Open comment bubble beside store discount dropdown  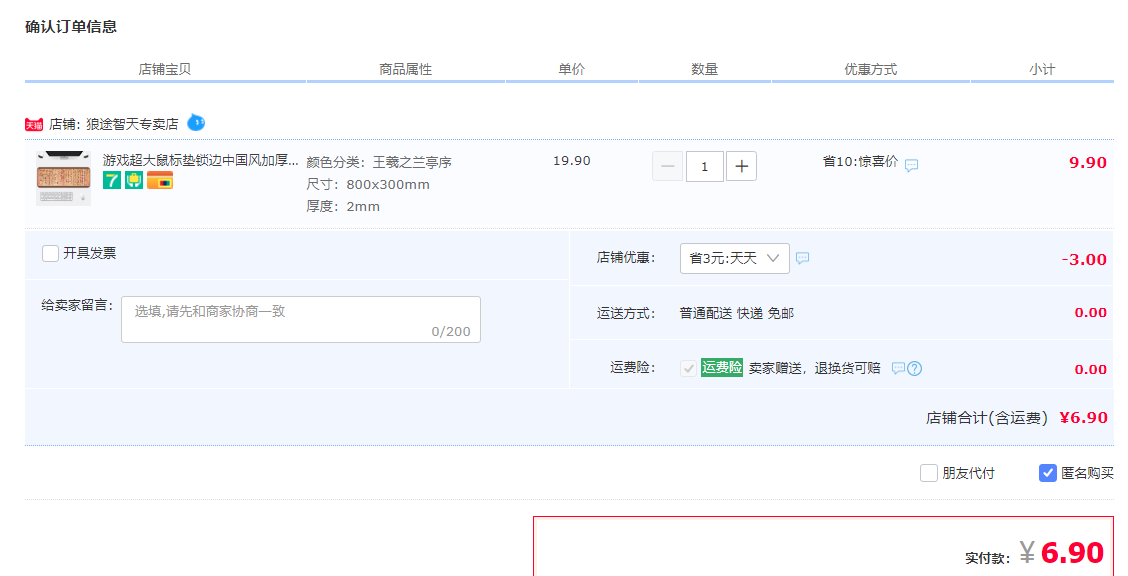[803, 257]
